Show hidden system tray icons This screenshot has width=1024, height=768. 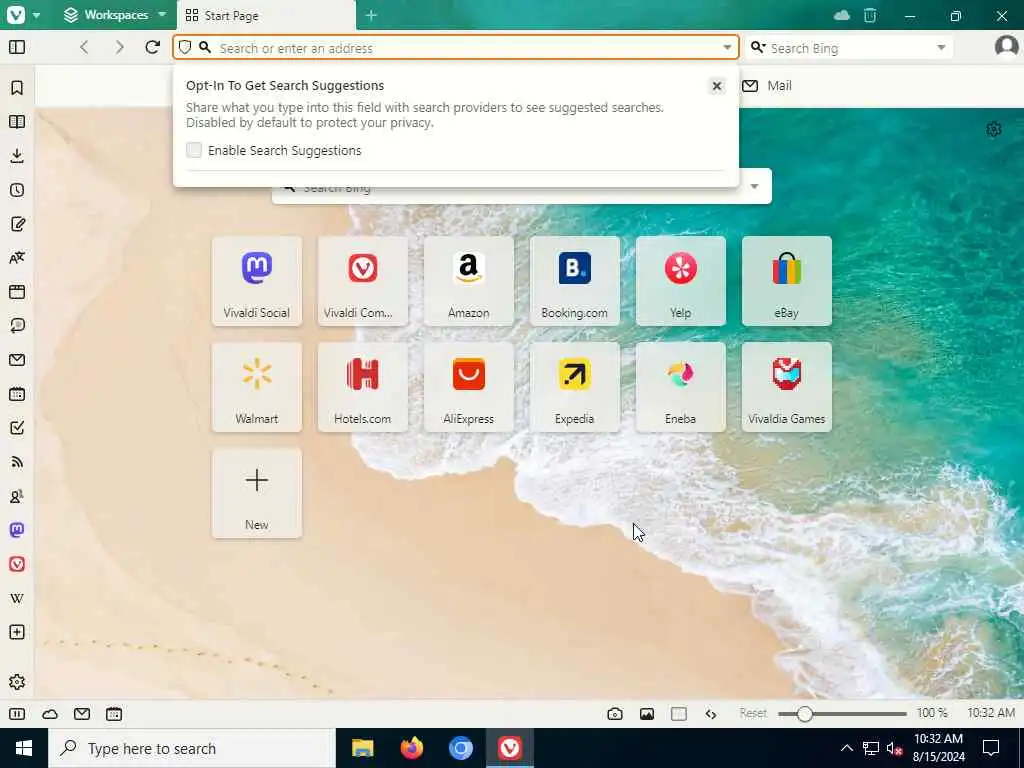coord(846,748)
